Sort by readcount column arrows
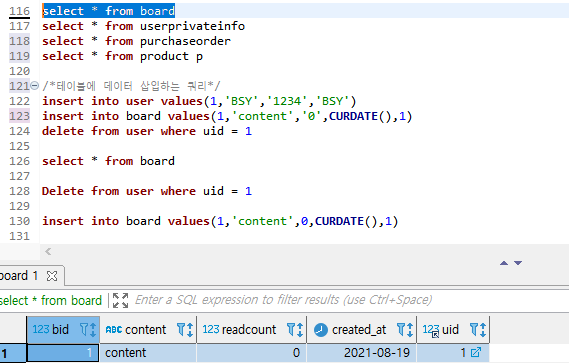Viewport: 569px width, 363px height. click(300, 330)
